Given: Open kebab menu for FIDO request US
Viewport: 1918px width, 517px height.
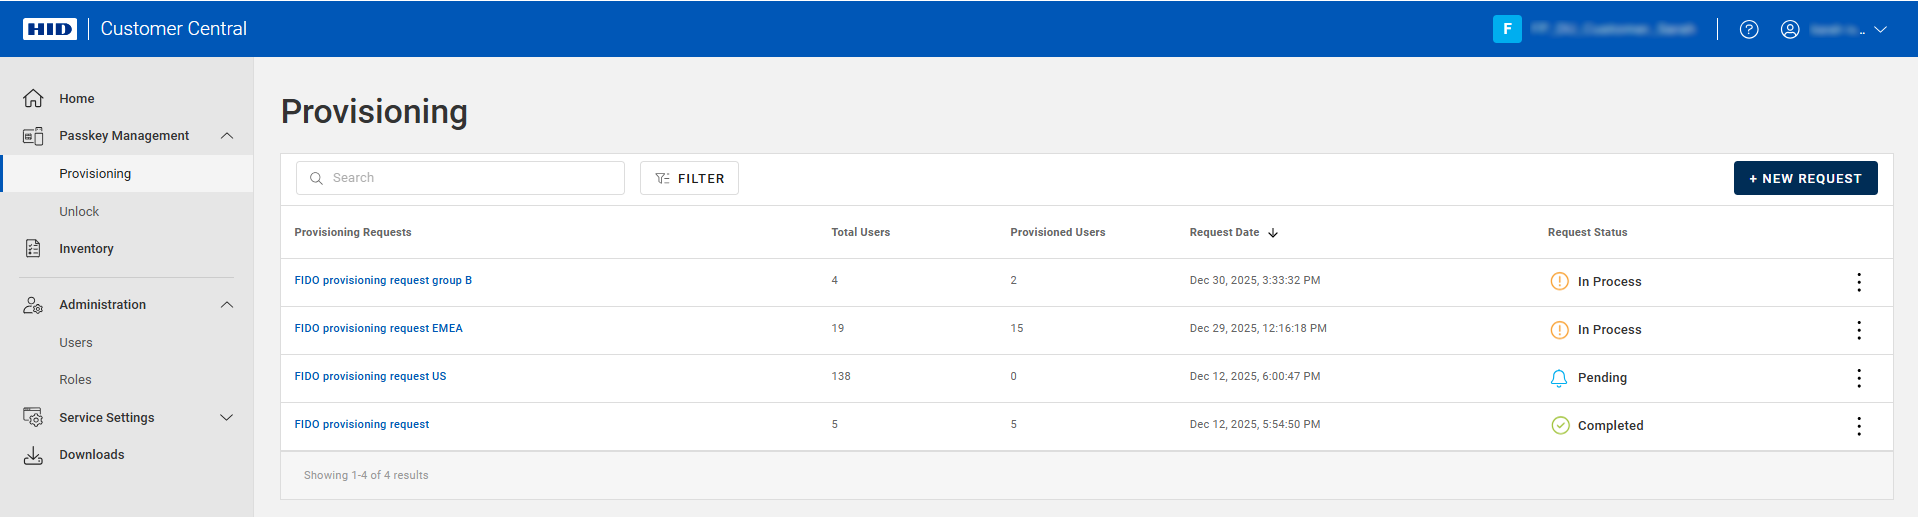Looking at the screenshot, I should coord(1858,378).
